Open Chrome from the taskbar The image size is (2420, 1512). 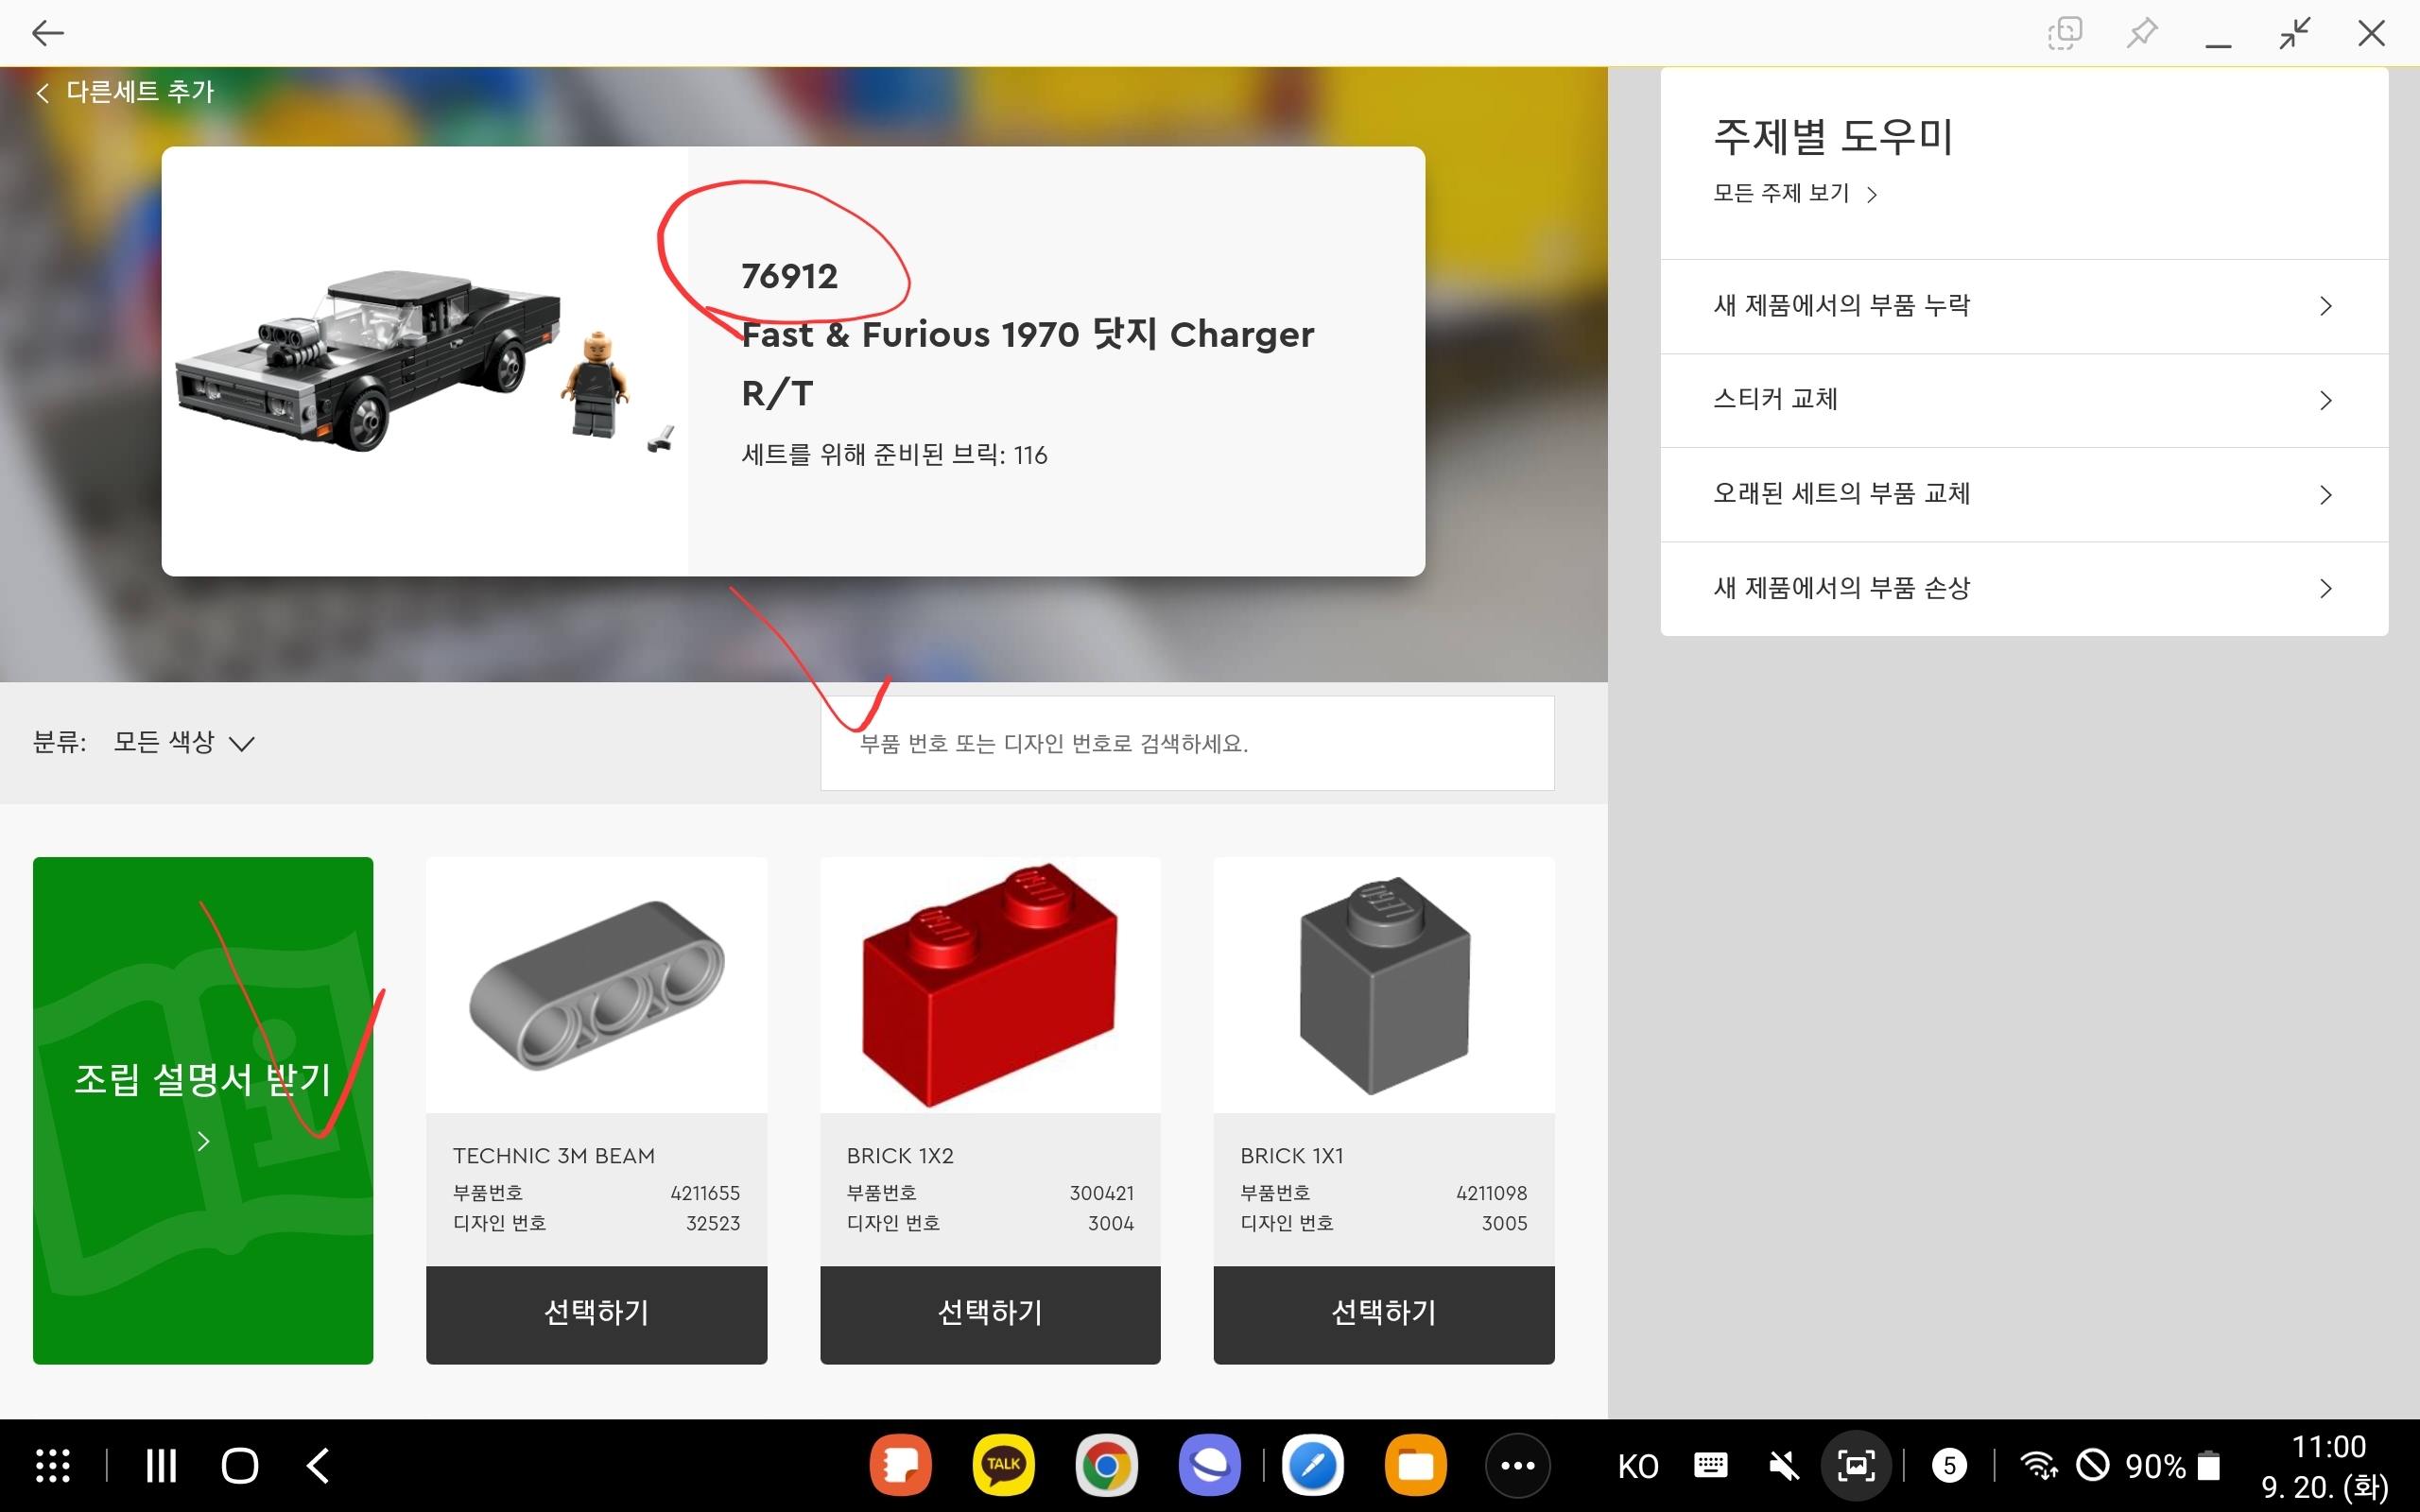pyautogui.click(x=1106, y=1466)
